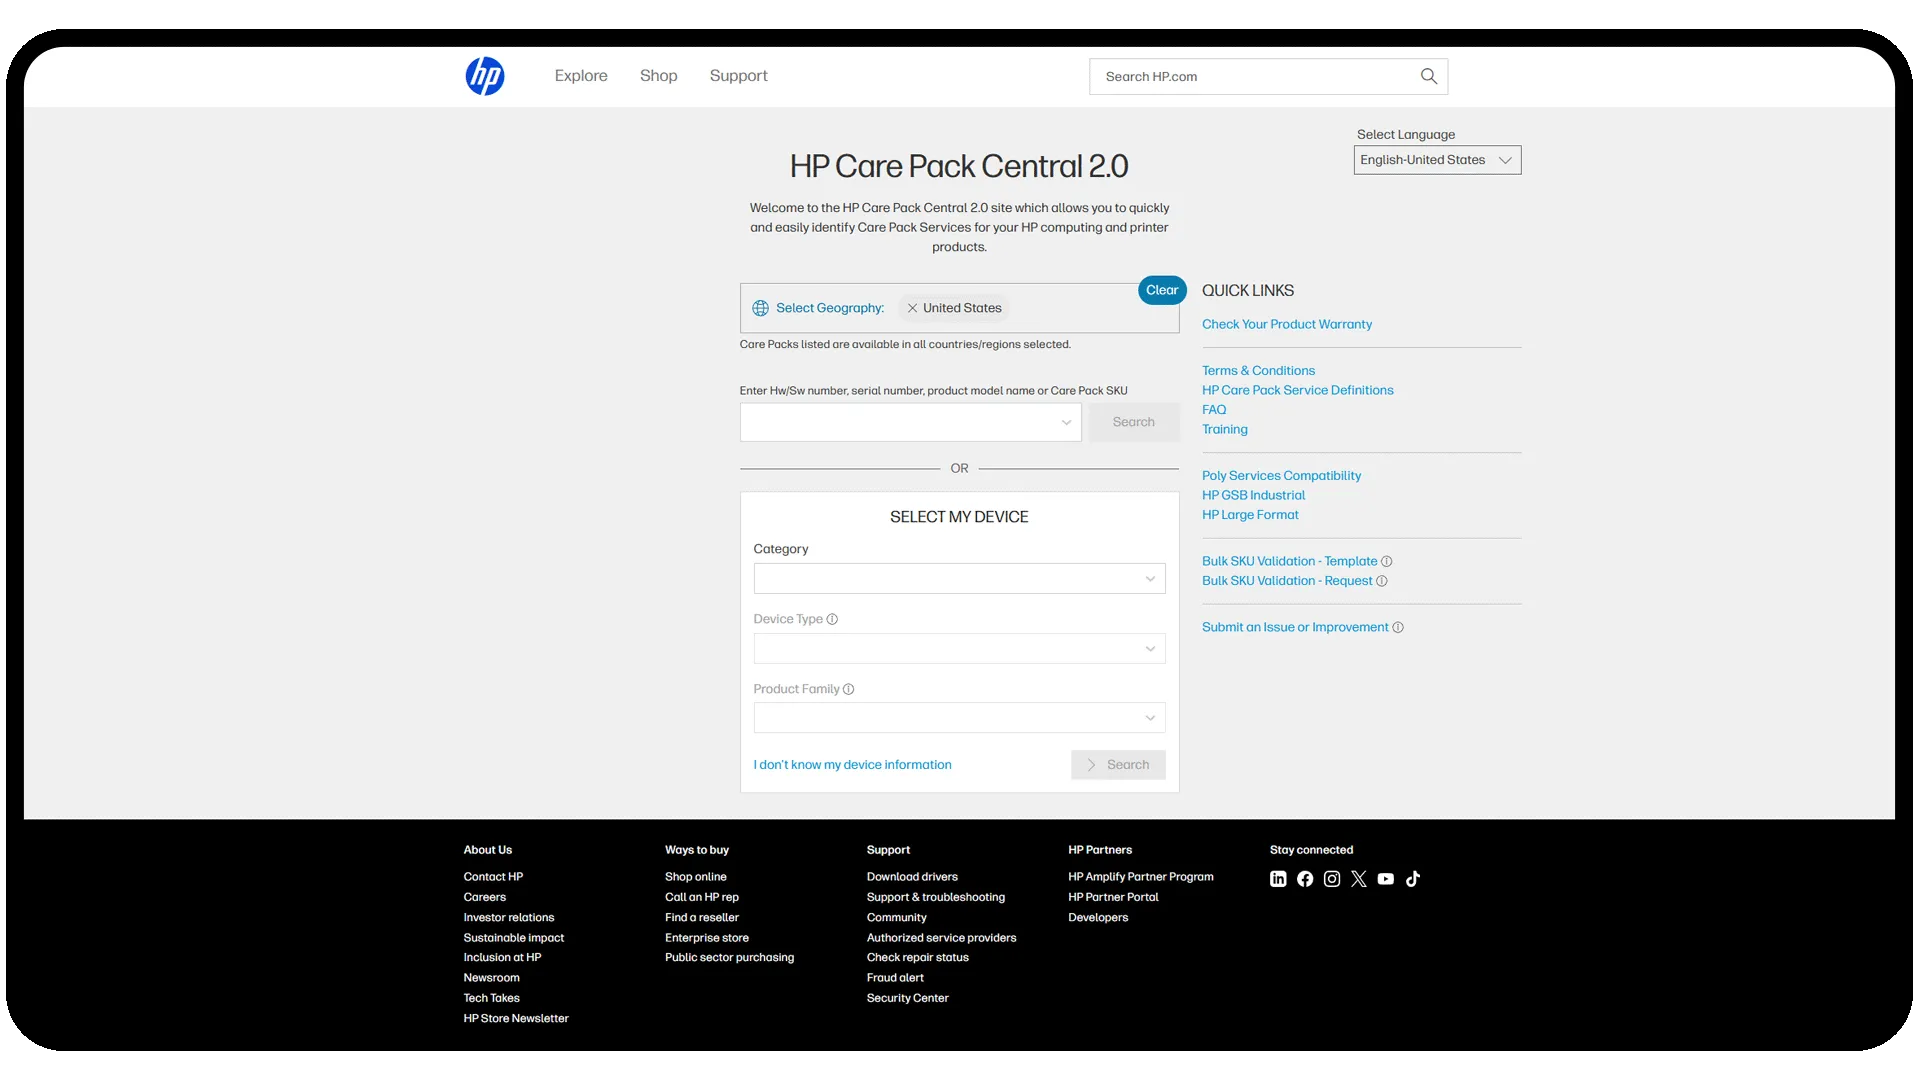Screen dimensions: 1920x1080
Task: Click the Search HP.com input field
Action: (x=1250, y=76)
